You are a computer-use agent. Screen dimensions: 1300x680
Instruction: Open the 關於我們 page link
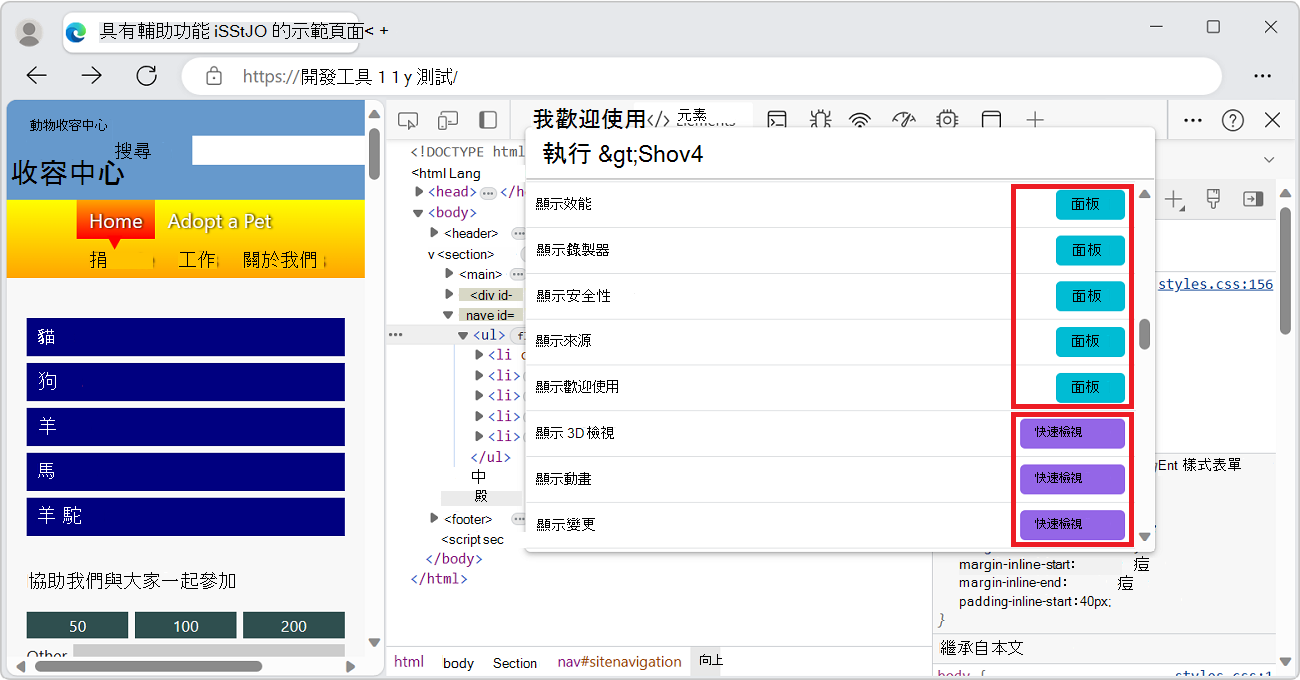point(280,260)
